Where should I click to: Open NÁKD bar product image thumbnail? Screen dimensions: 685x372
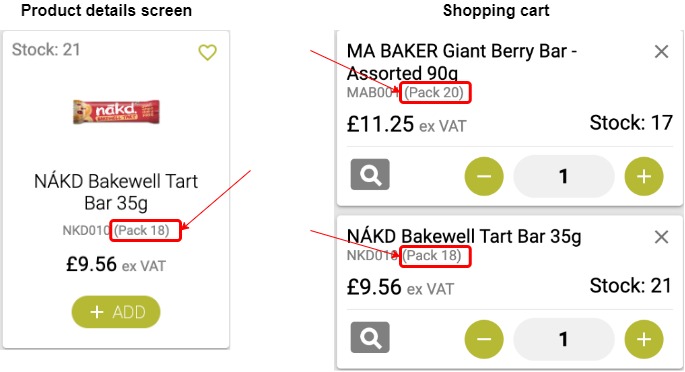coord(116,112)
